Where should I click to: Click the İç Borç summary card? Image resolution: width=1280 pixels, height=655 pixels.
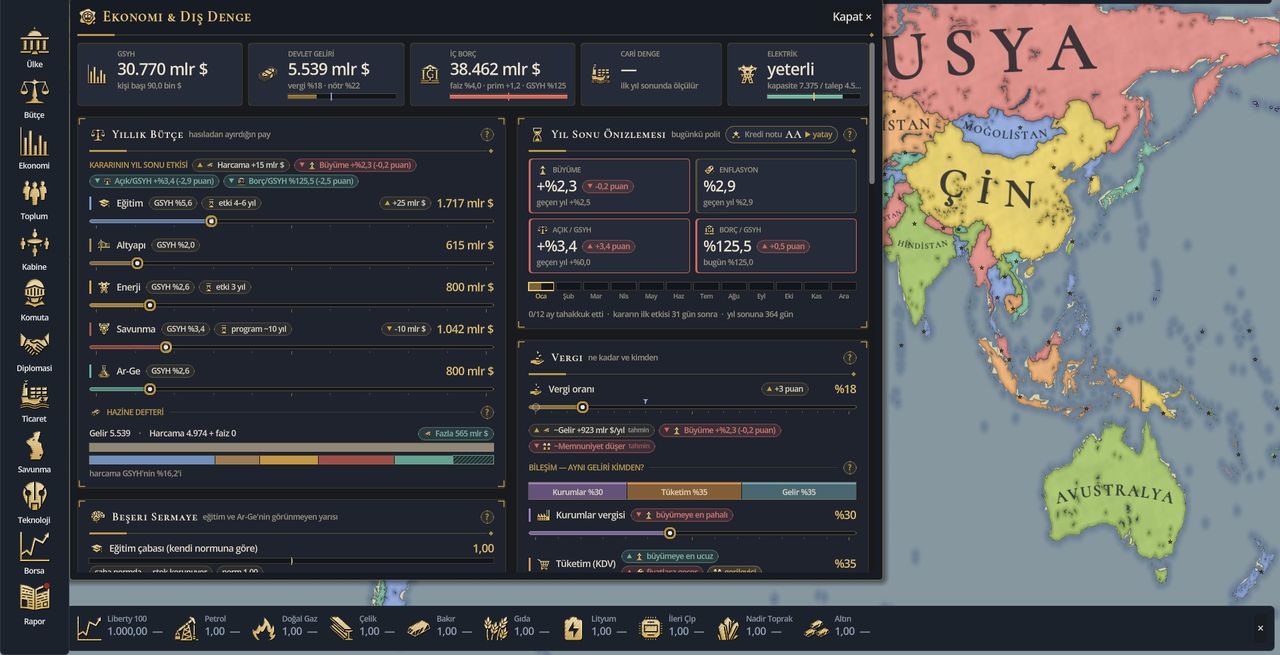click(493, 74)
